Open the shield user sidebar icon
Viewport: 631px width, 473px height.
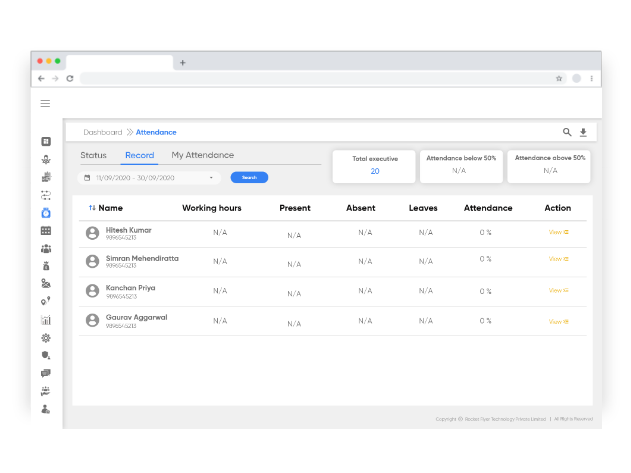pyautogui.click(x=46, y=355)
